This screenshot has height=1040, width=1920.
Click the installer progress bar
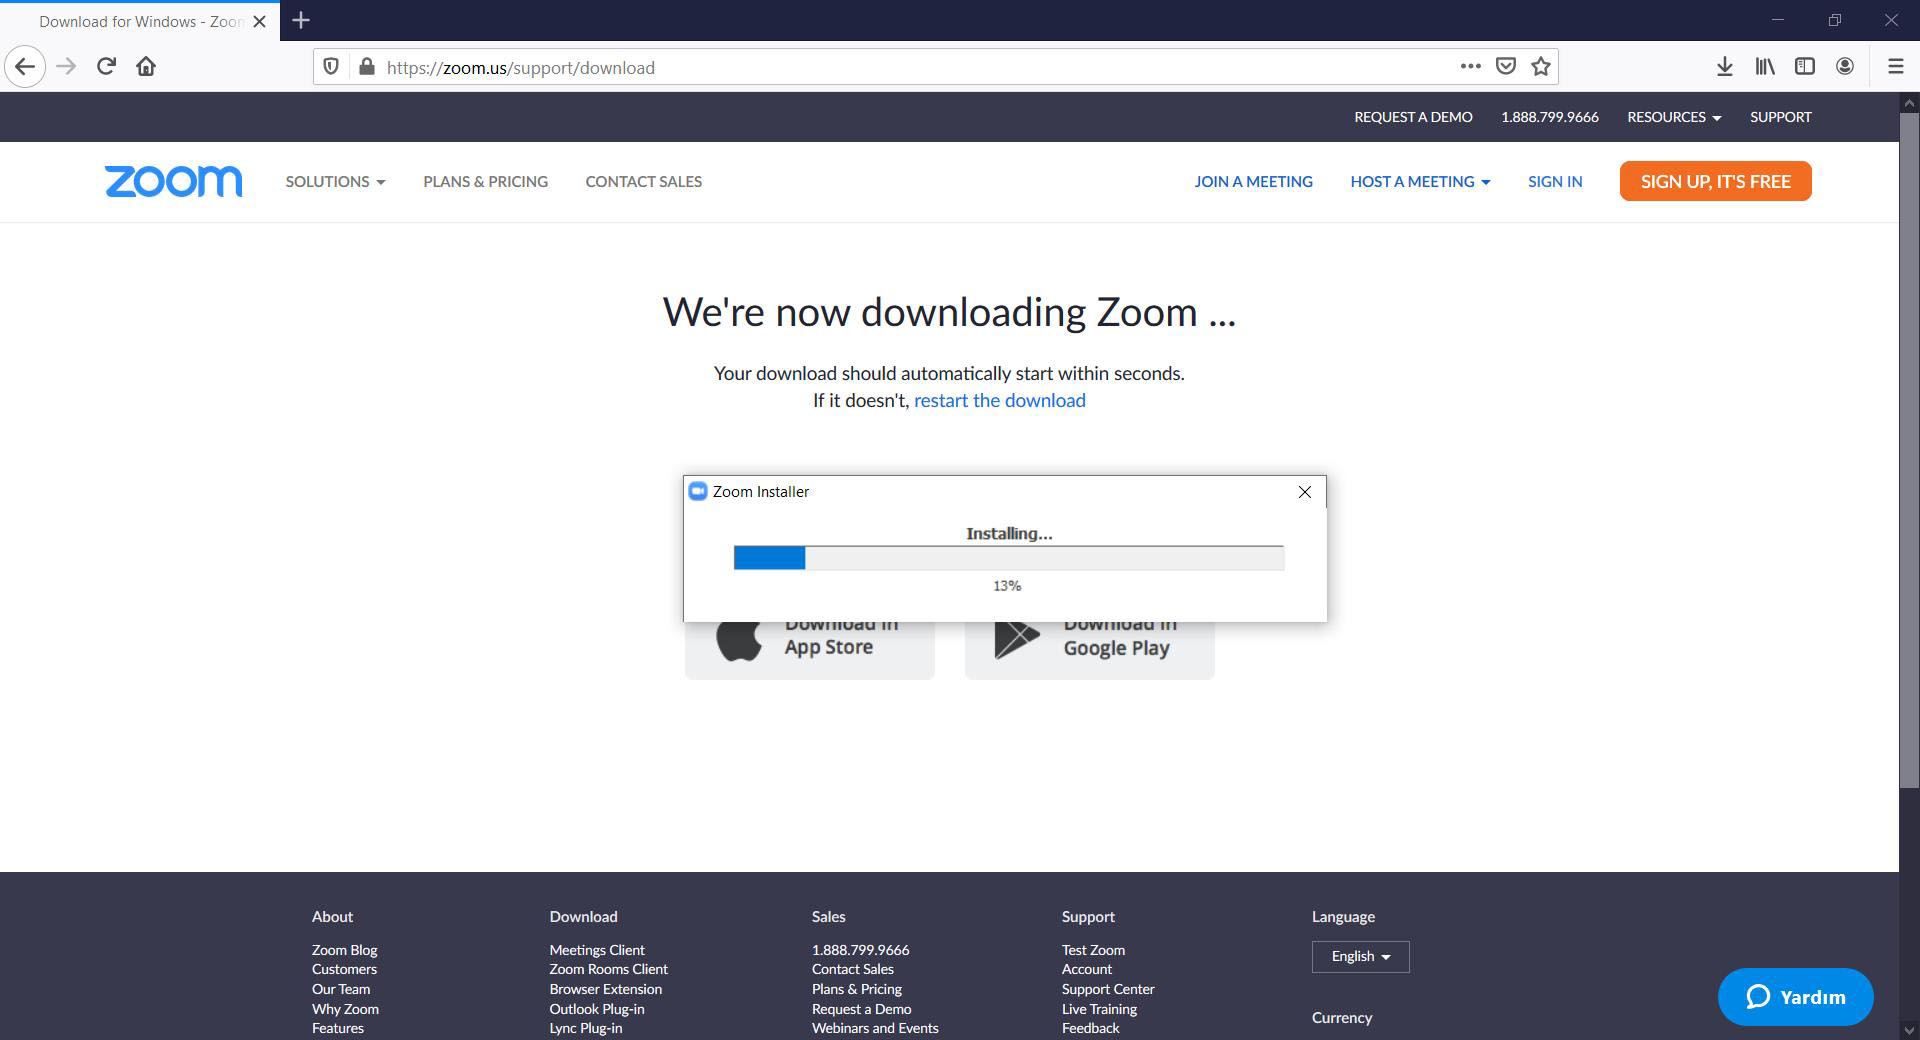point(1009,558)
